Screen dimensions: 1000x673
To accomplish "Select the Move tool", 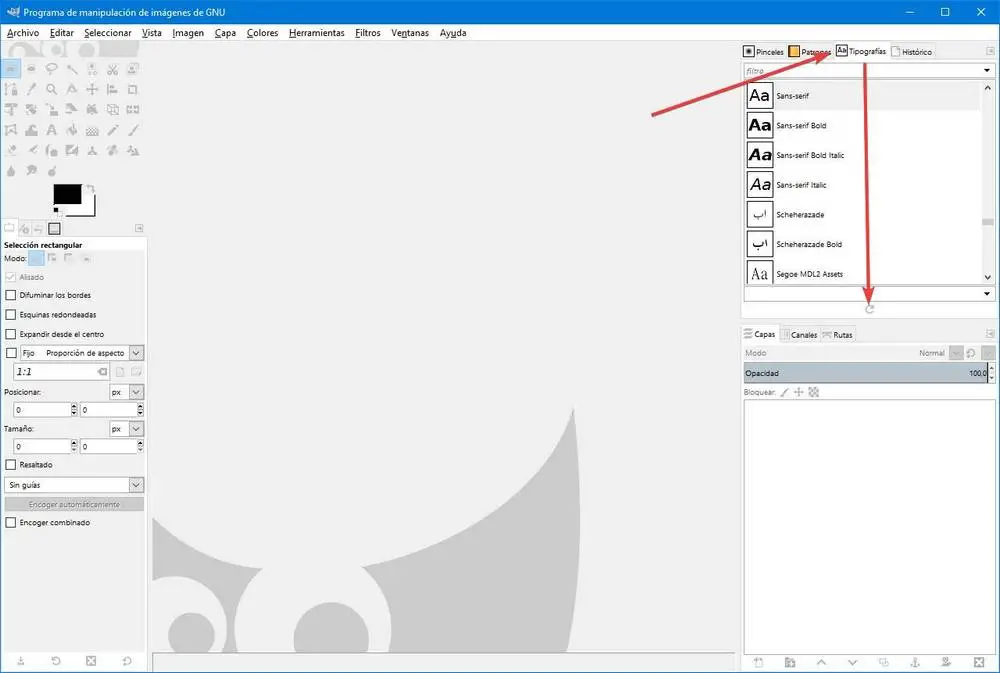I will pyautogui.click(x=92, y=89).
